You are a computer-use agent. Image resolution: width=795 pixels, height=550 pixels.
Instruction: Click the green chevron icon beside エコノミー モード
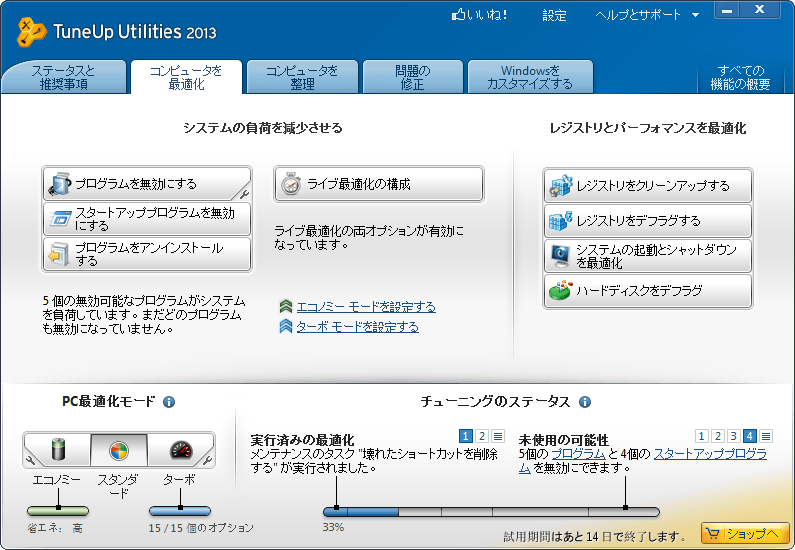point(286,307)
